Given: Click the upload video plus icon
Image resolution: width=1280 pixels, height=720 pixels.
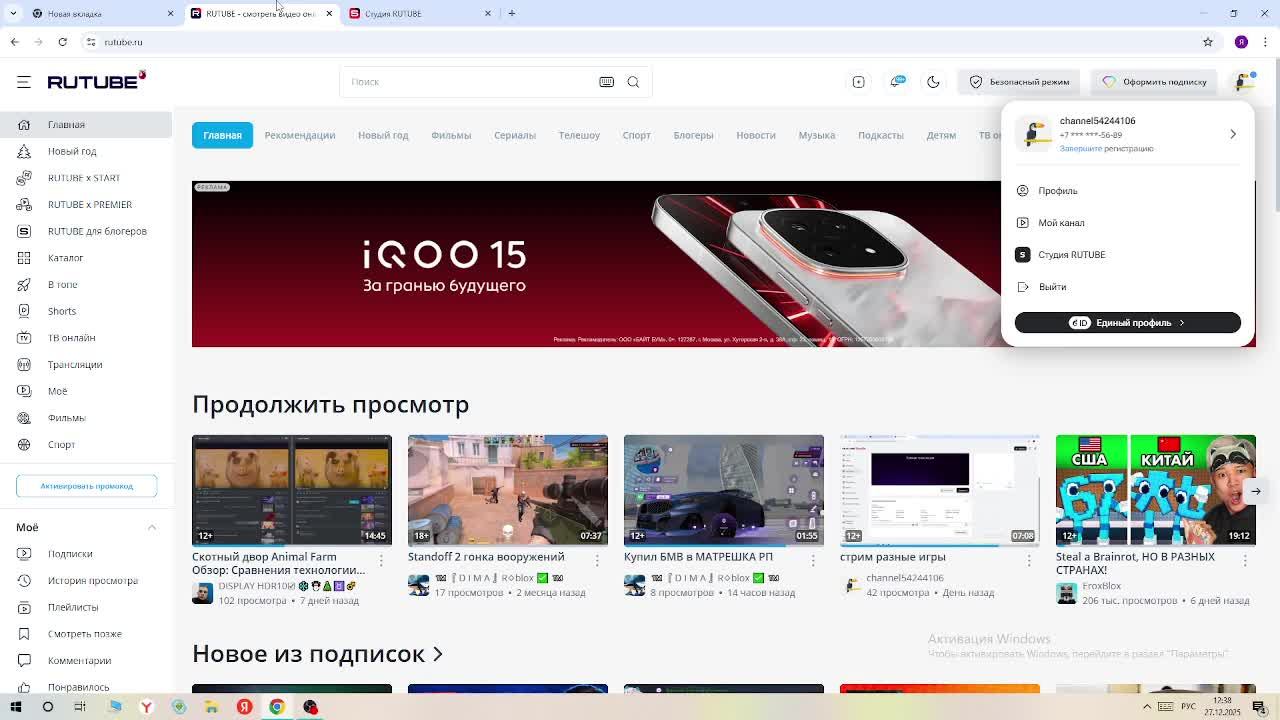Looking at the screenshot, I should 858,82.
